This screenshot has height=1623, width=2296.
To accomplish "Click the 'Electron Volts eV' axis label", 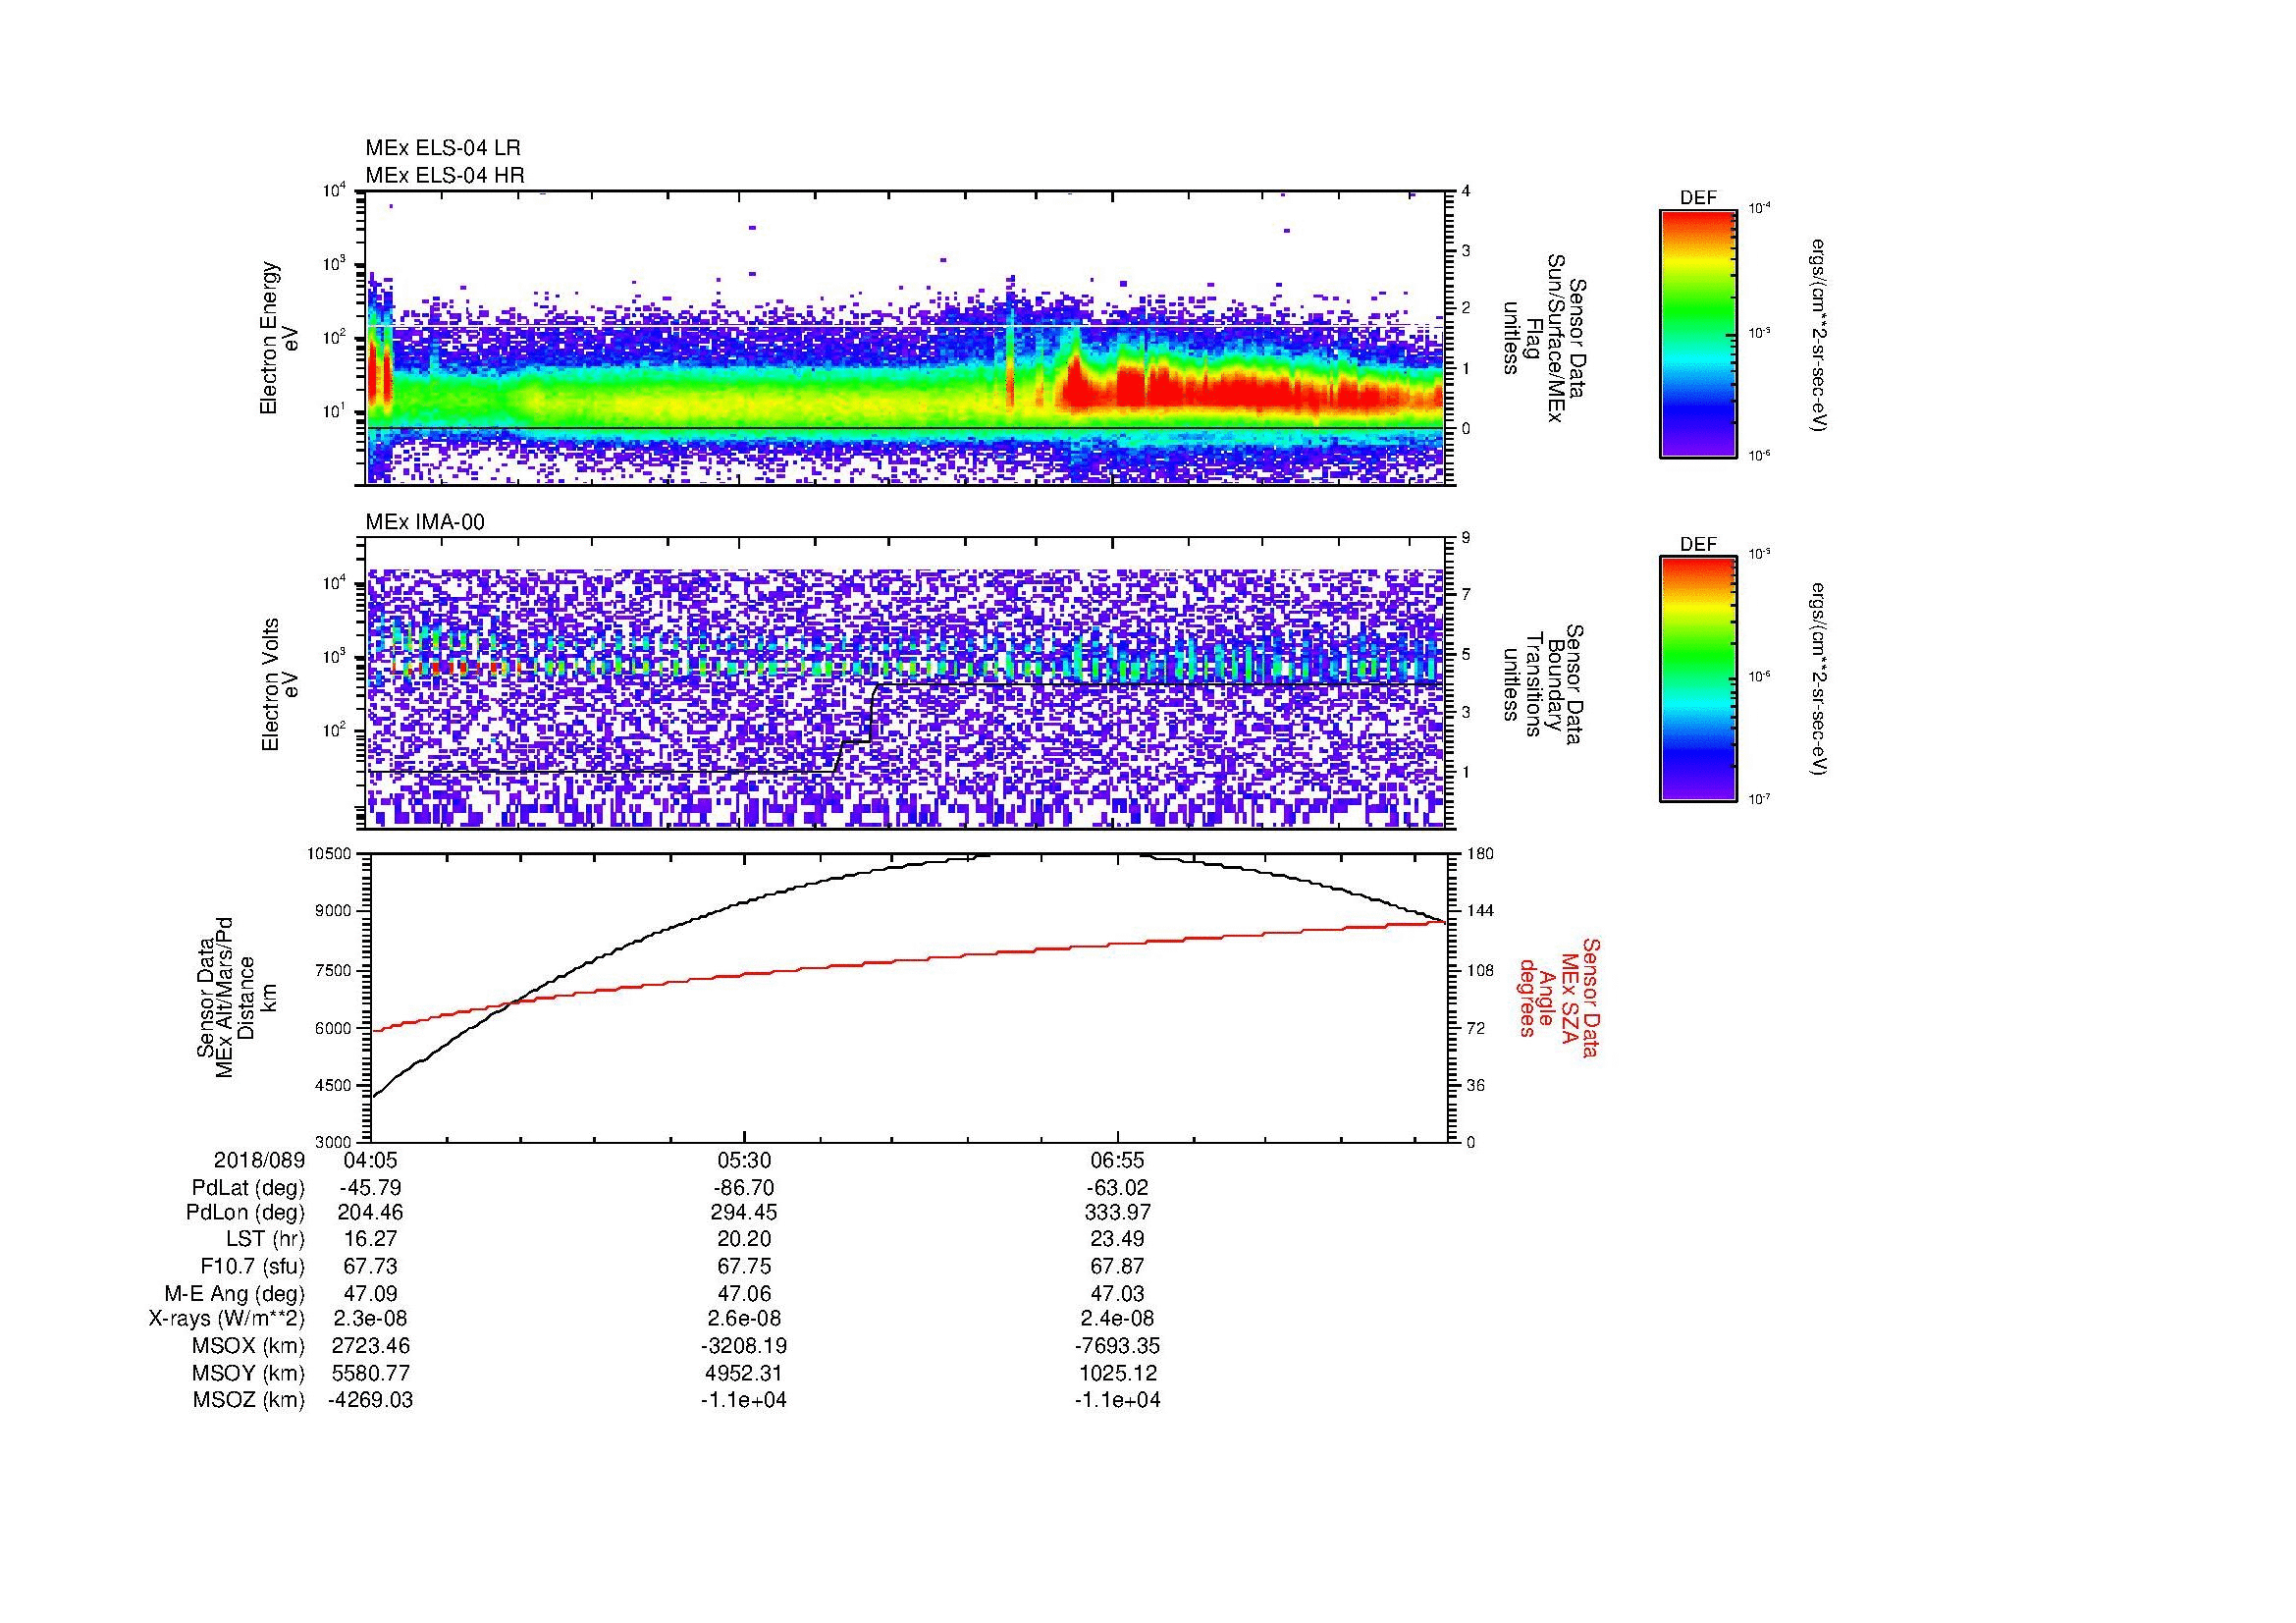I will 280,684.
